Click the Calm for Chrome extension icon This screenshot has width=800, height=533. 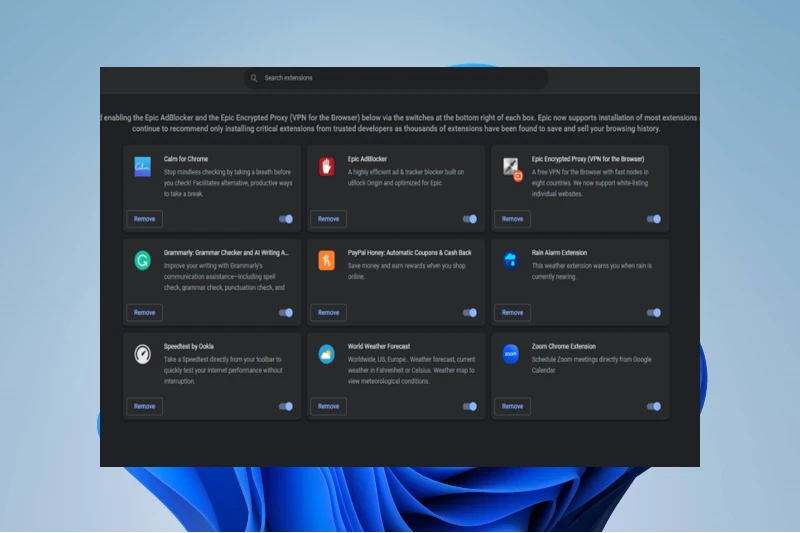tap(142, 167)
